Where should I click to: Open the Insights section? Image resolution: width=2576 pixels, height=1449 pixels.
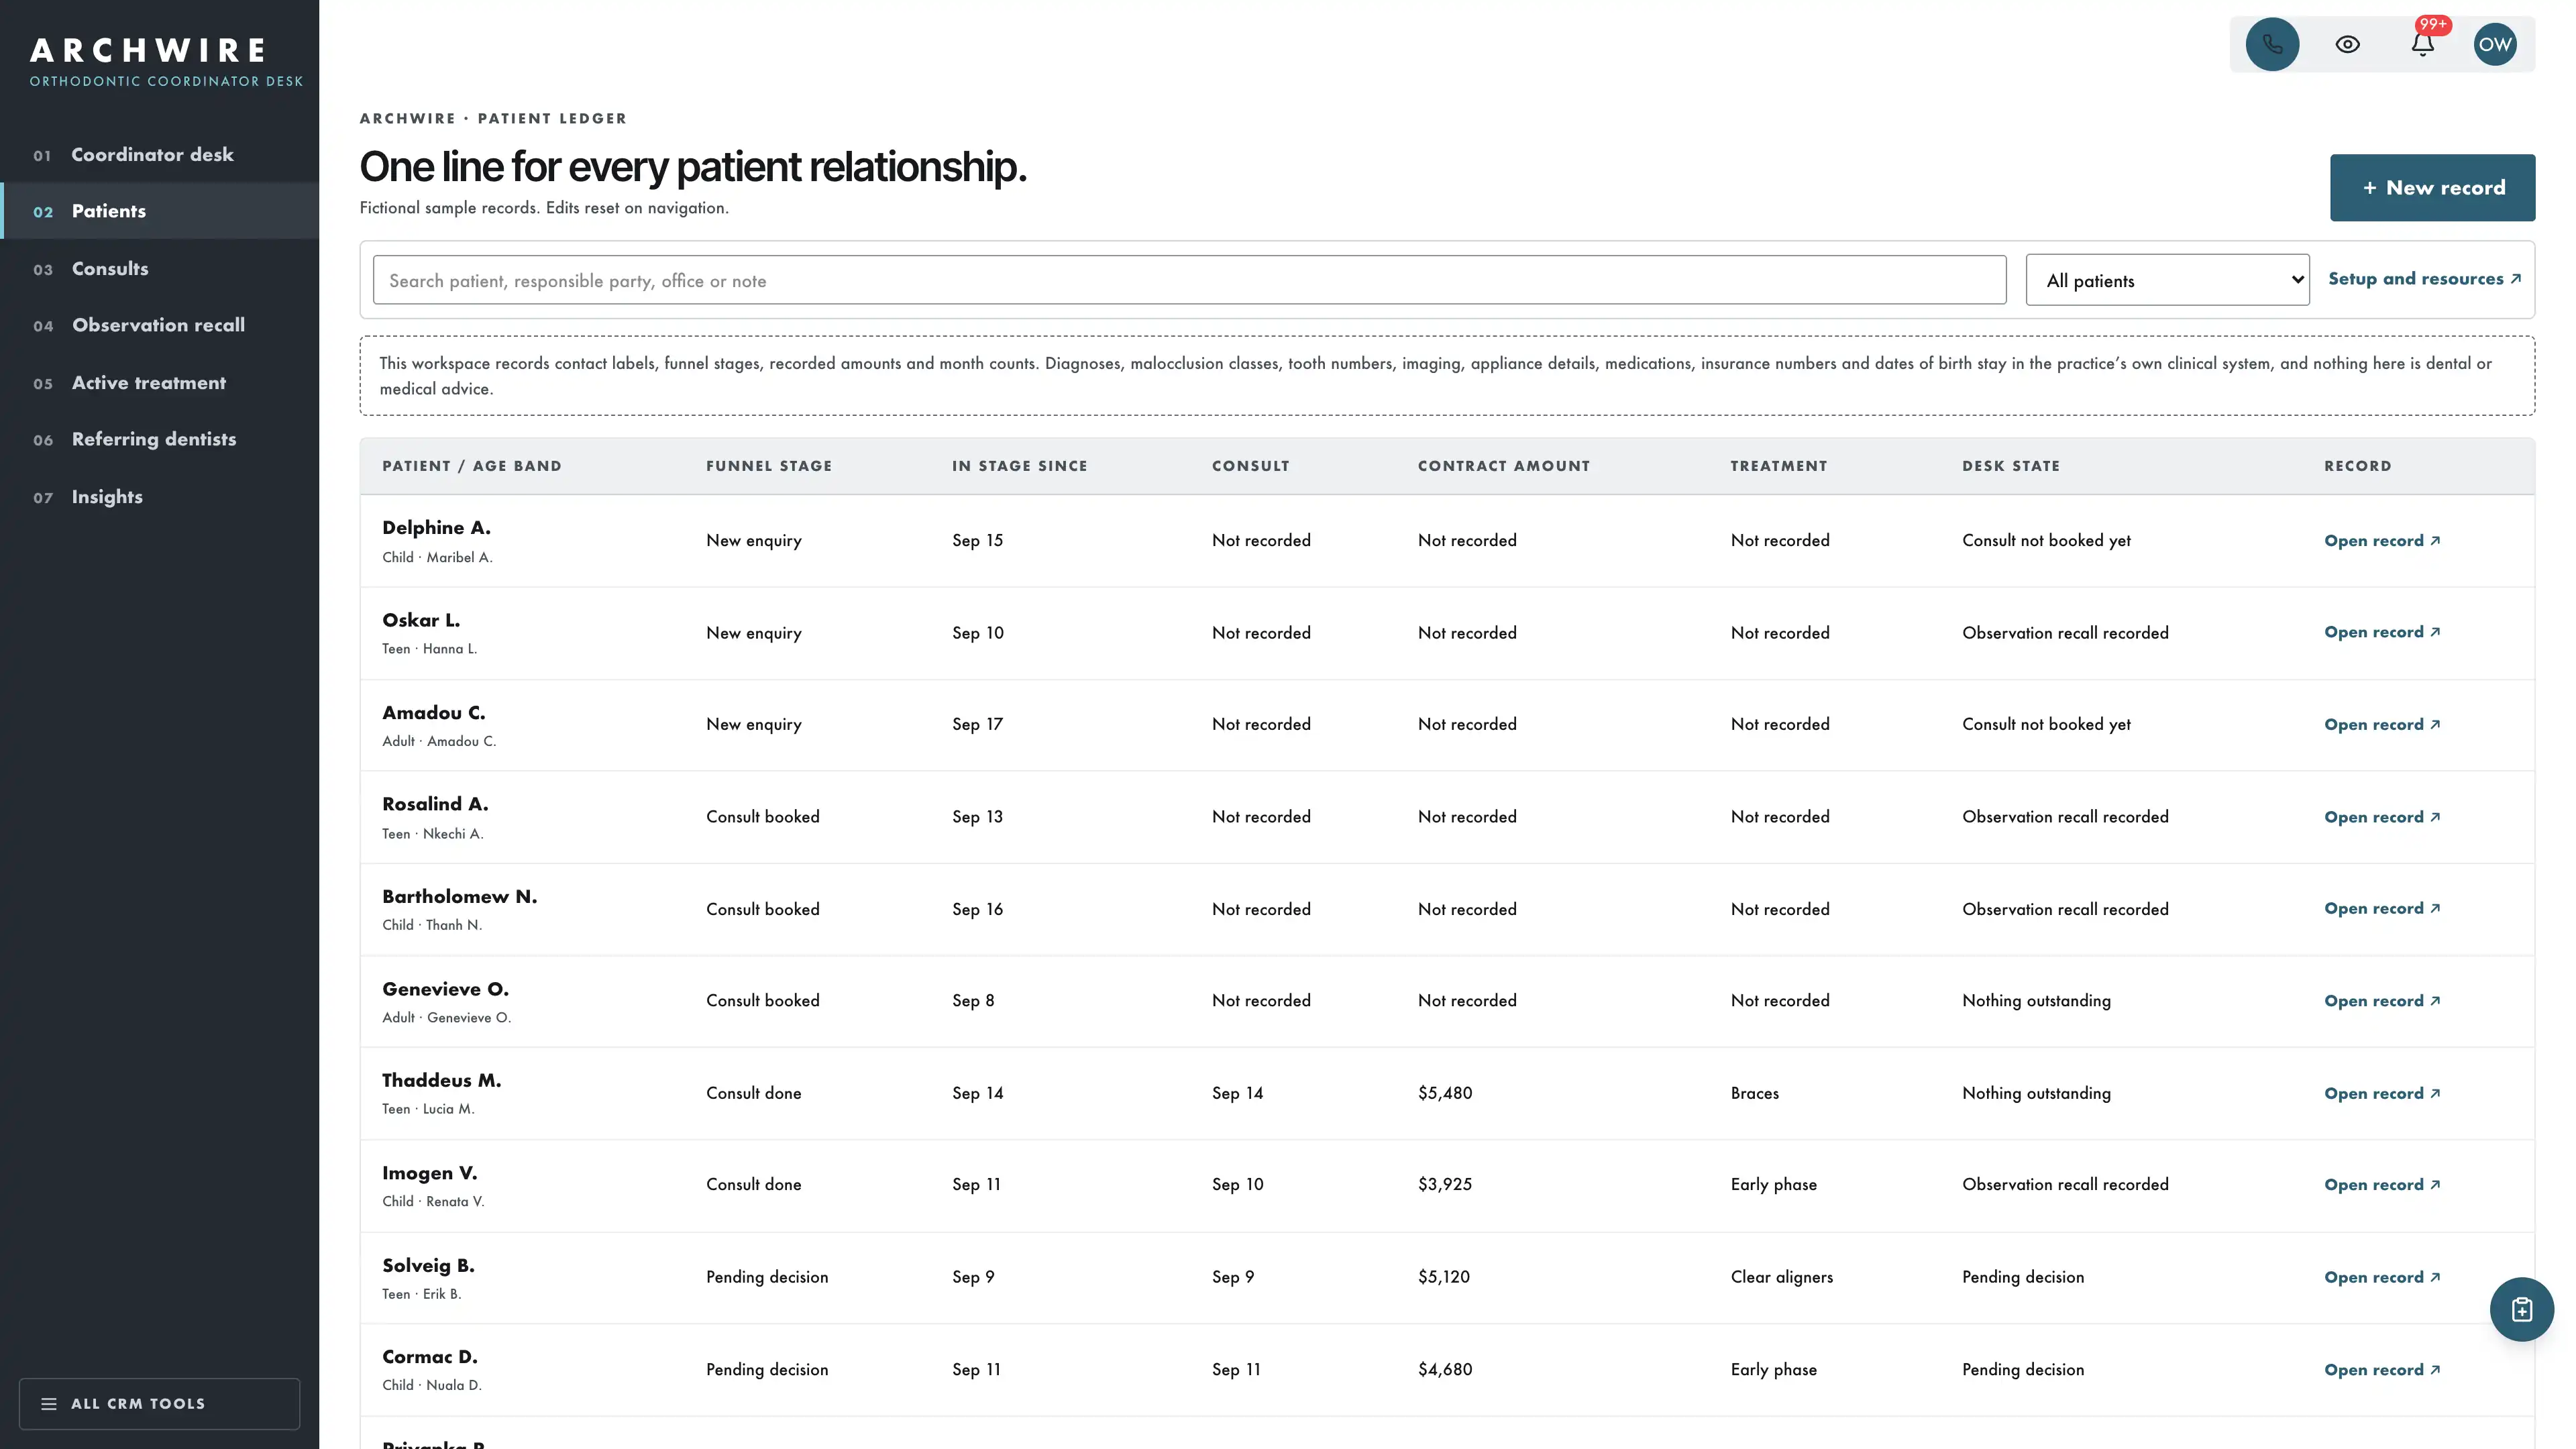(x=160, y=496)
